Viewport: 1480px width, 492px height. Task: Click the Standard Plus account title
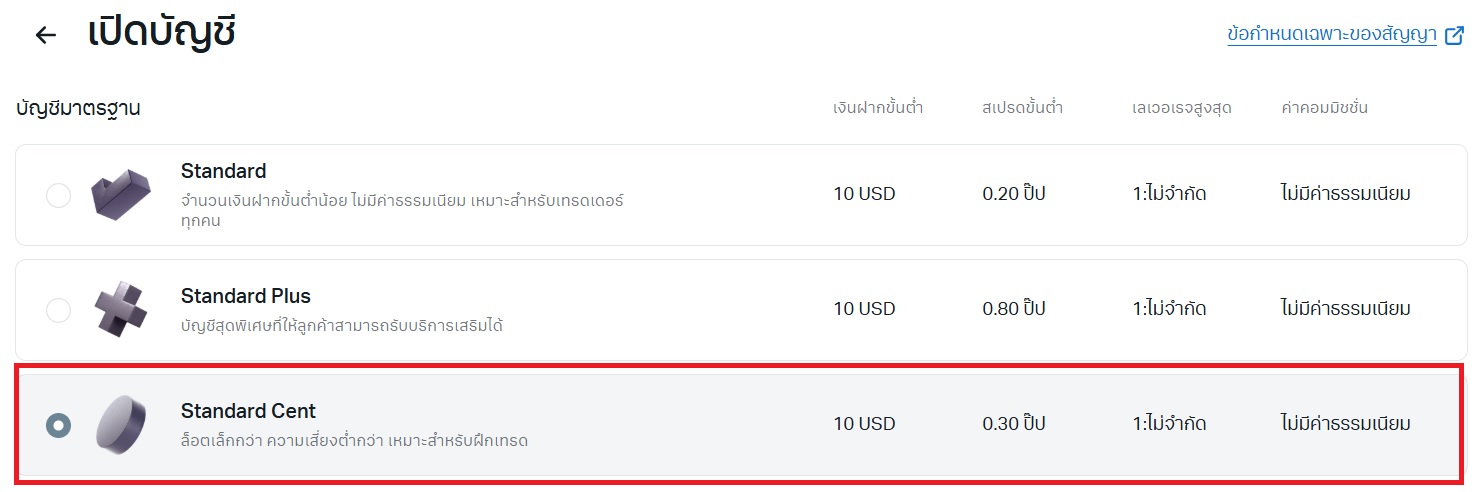point(246,296)
